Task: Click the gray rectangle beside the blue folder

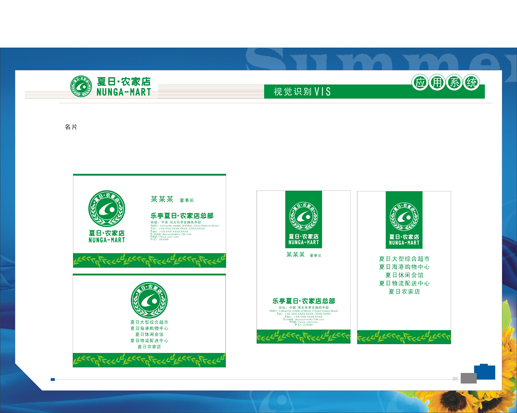Action: [x=469, y=378]
